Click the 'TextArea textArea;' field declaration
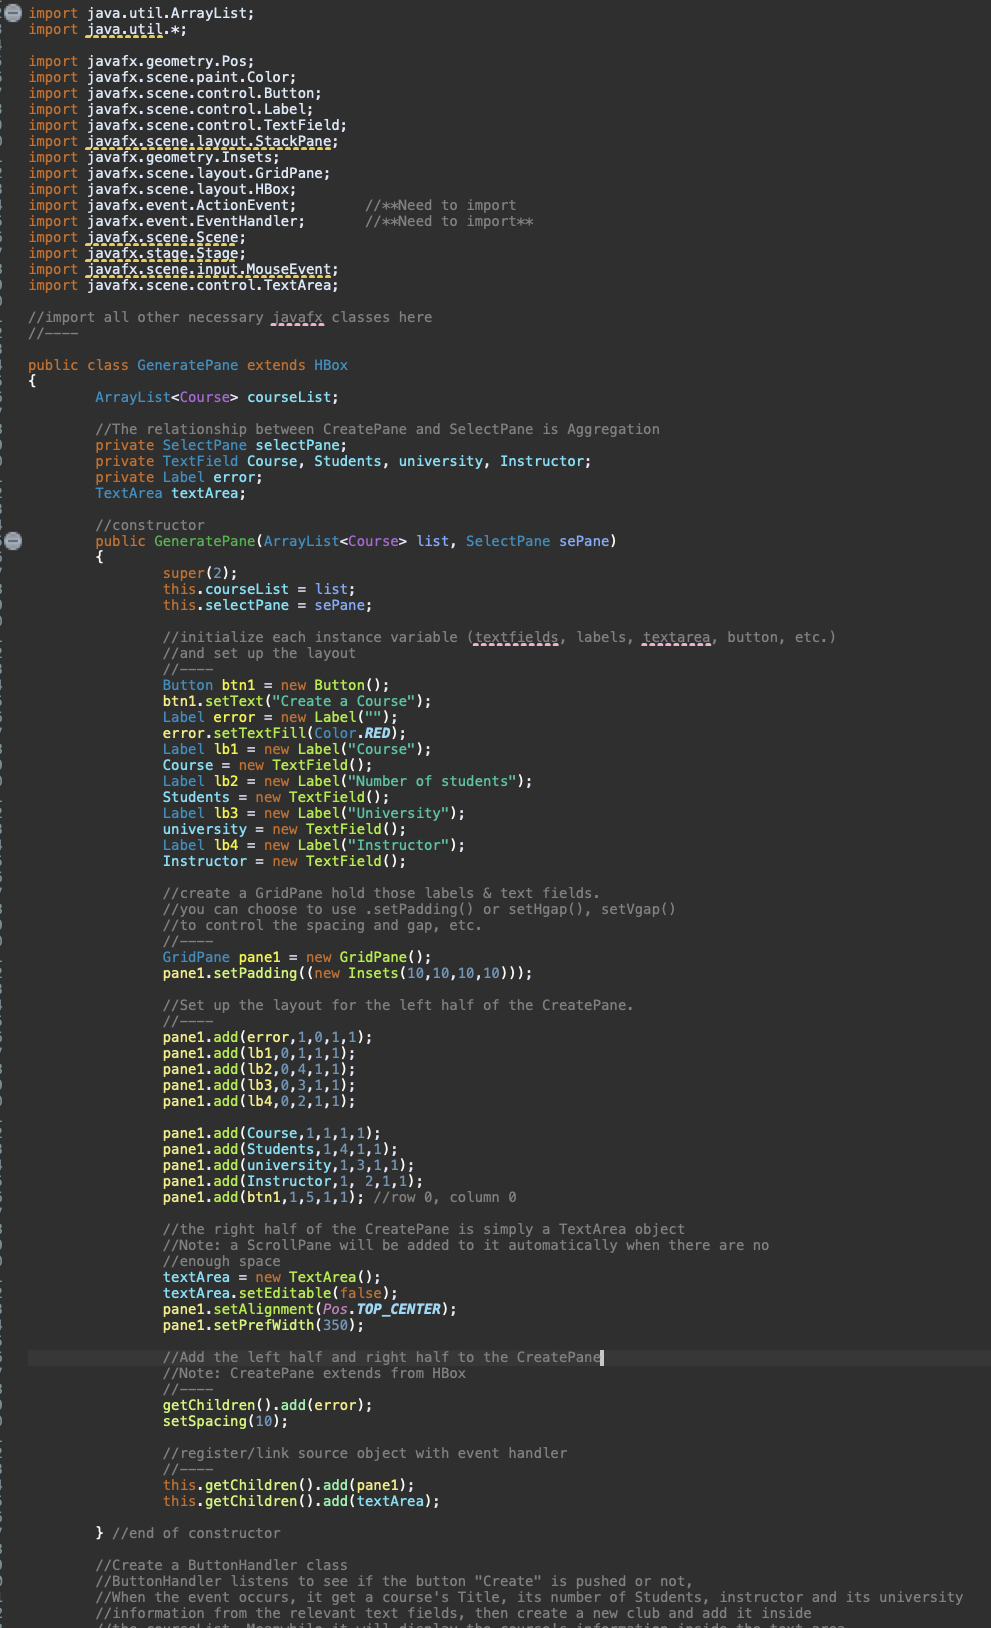 click(170, 493)
